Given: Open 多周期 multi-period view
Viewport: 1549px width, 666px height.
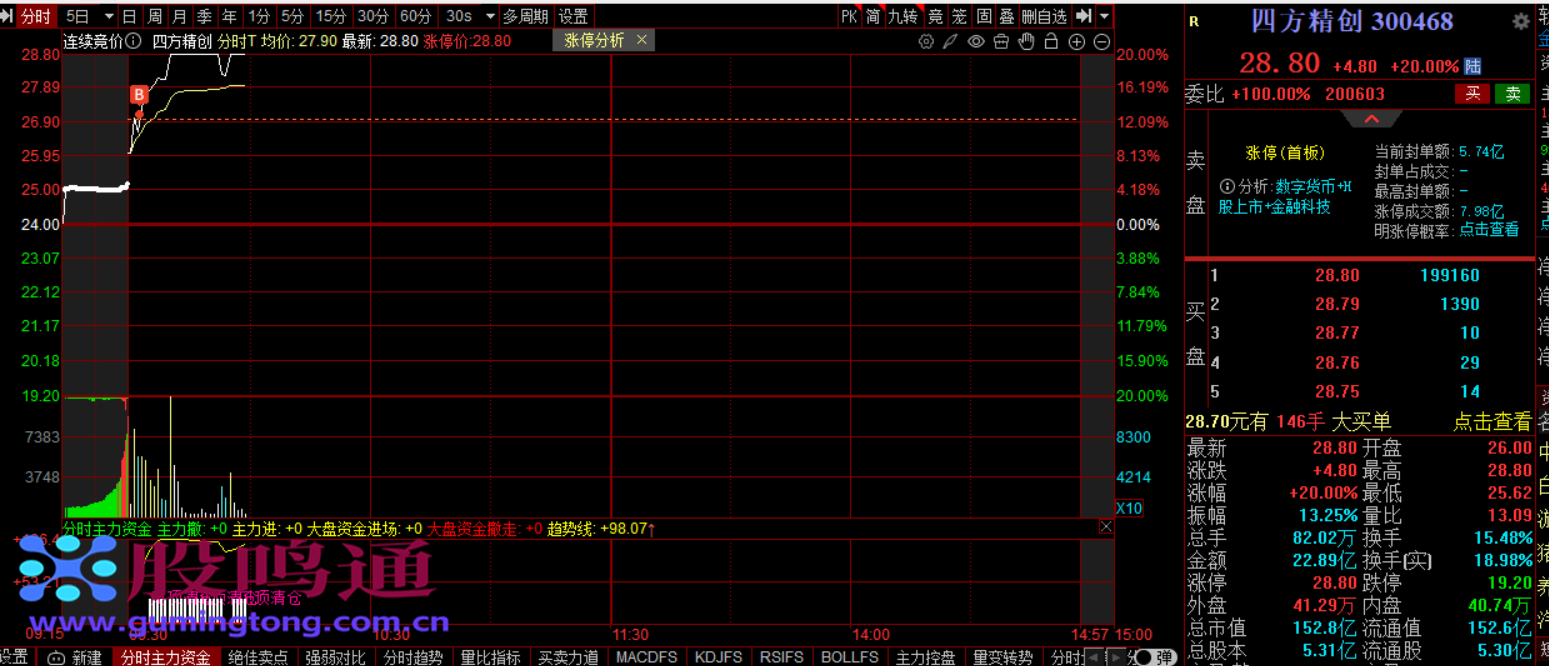Looking at the screenshot, I should pos(526,16).
